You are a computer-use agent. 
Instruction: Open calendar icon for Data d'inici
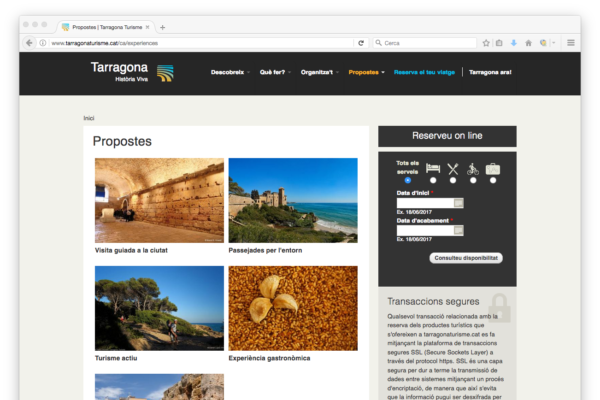coord(459,203)
